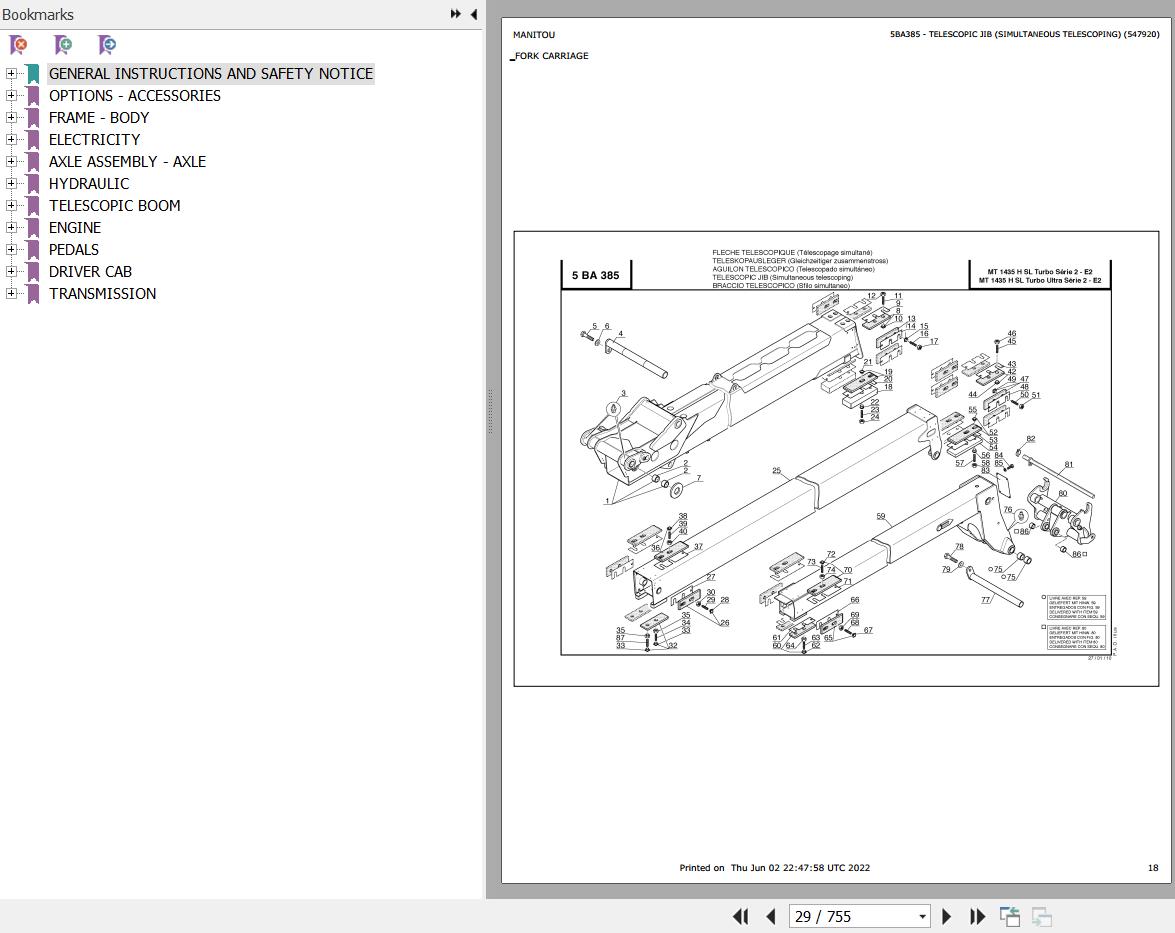Jump to the first page of the document
The image size is (1175, 933).
coord(740,917)
